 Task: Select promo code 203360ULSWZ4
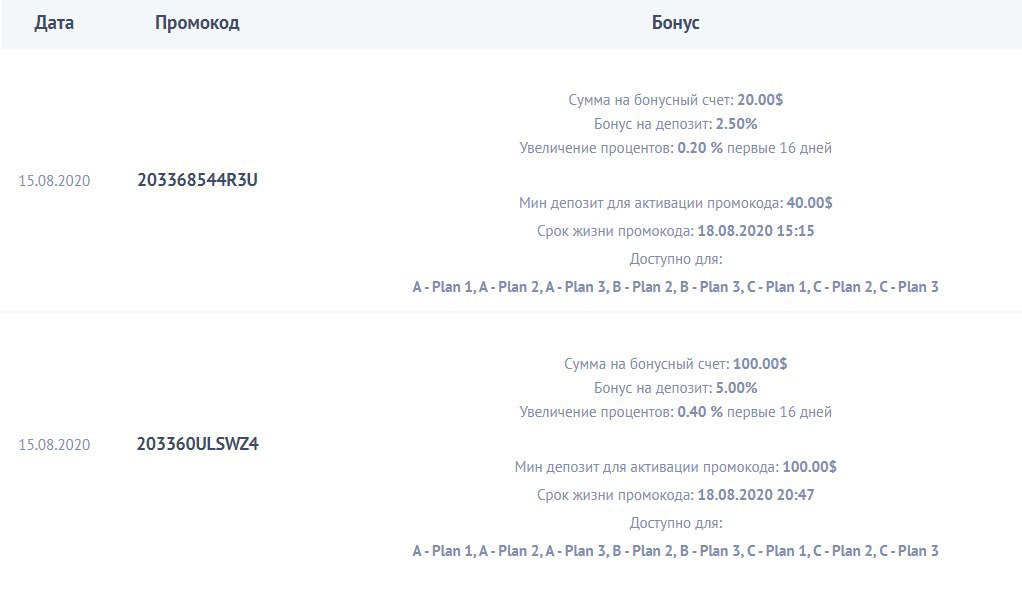[x=197, y=444]
